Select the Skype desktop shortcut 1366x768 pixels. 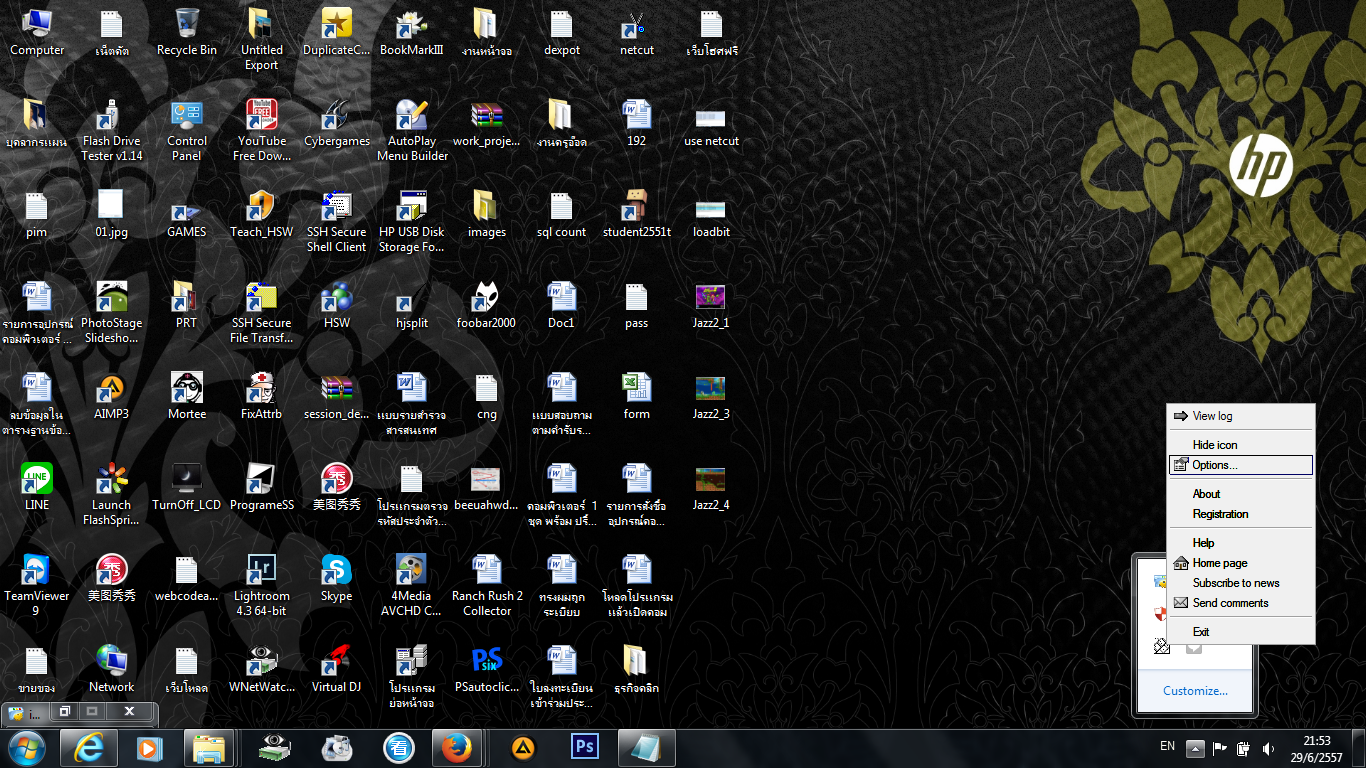(336, 578)
